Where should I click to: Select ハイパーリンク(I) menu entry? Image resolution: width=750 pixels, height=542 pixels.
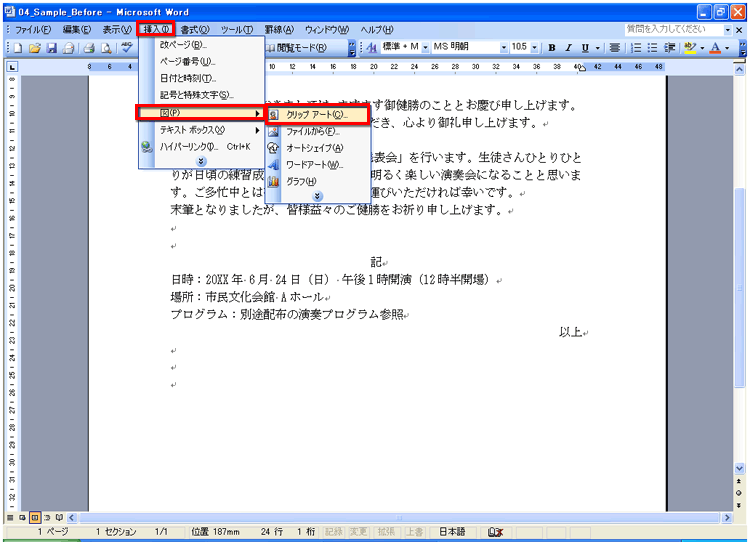pyautogui.click(x=201, y=147)
